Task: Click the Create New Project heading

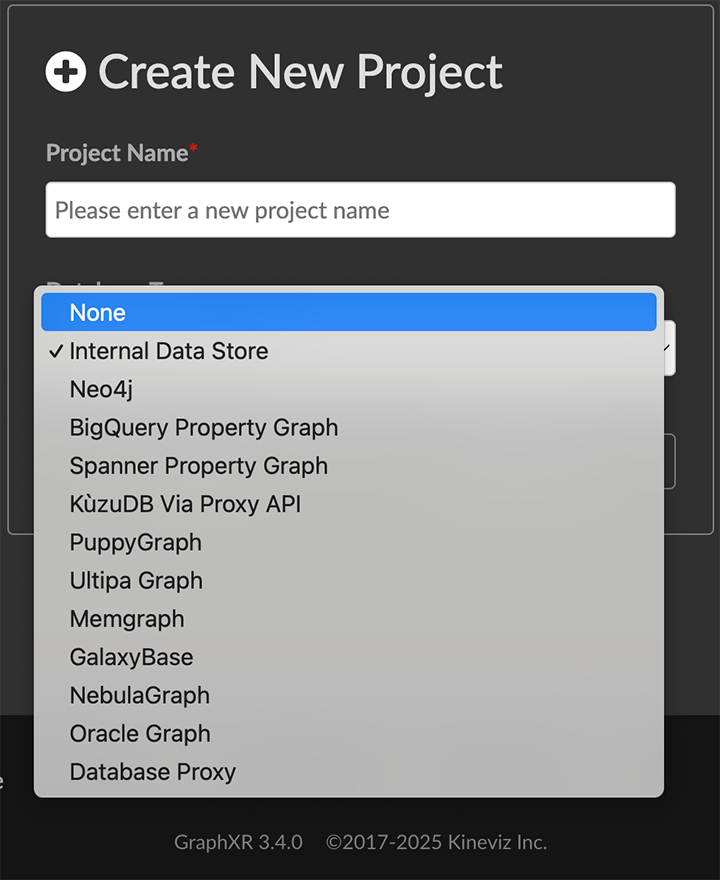Action: (300, 72)
